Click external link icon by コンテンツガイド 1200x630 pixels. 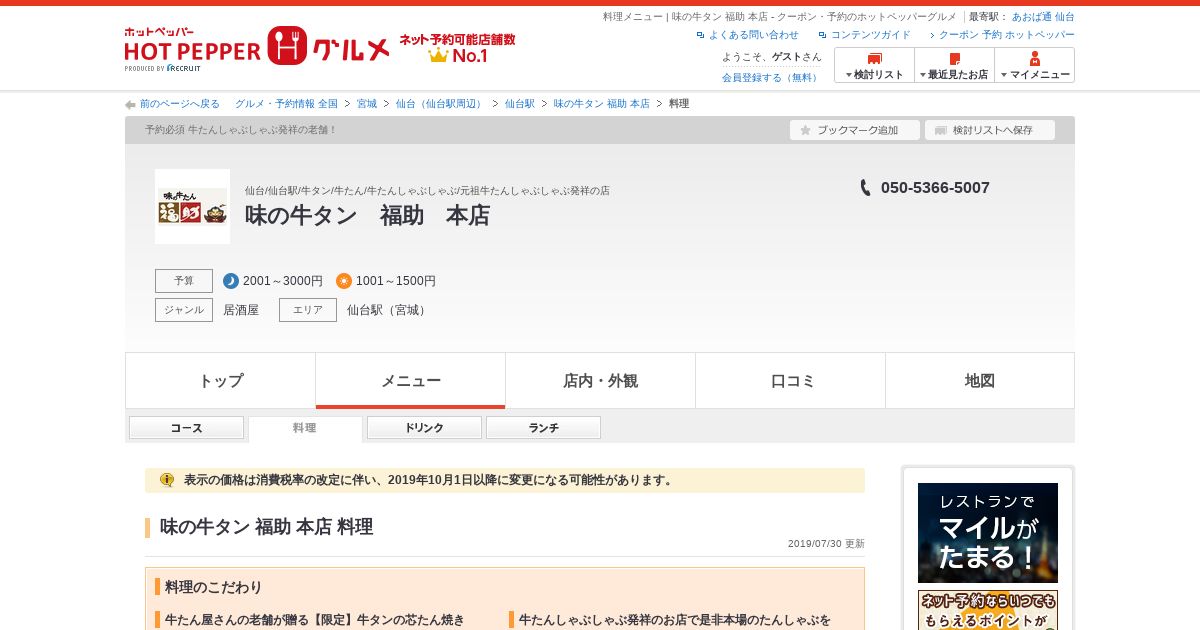tap(823, 35)
